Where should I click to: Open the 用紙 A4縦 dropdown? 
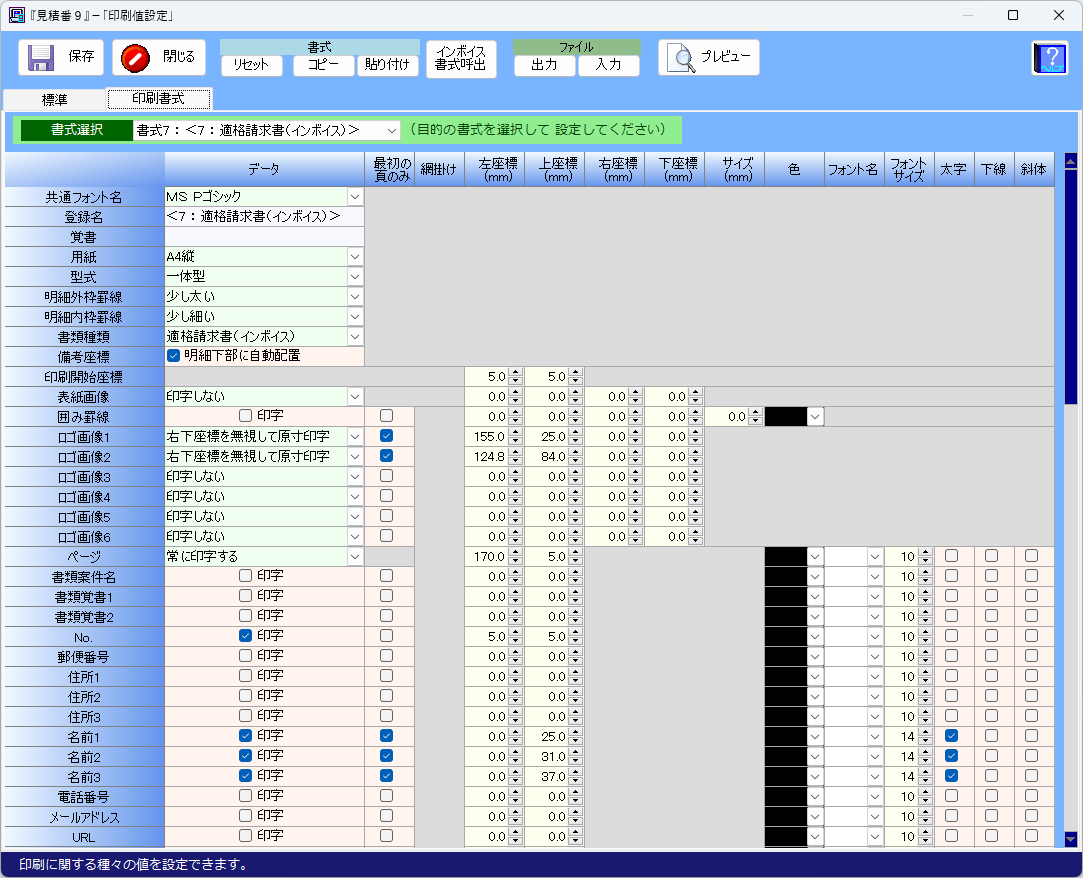pos(355,257)
